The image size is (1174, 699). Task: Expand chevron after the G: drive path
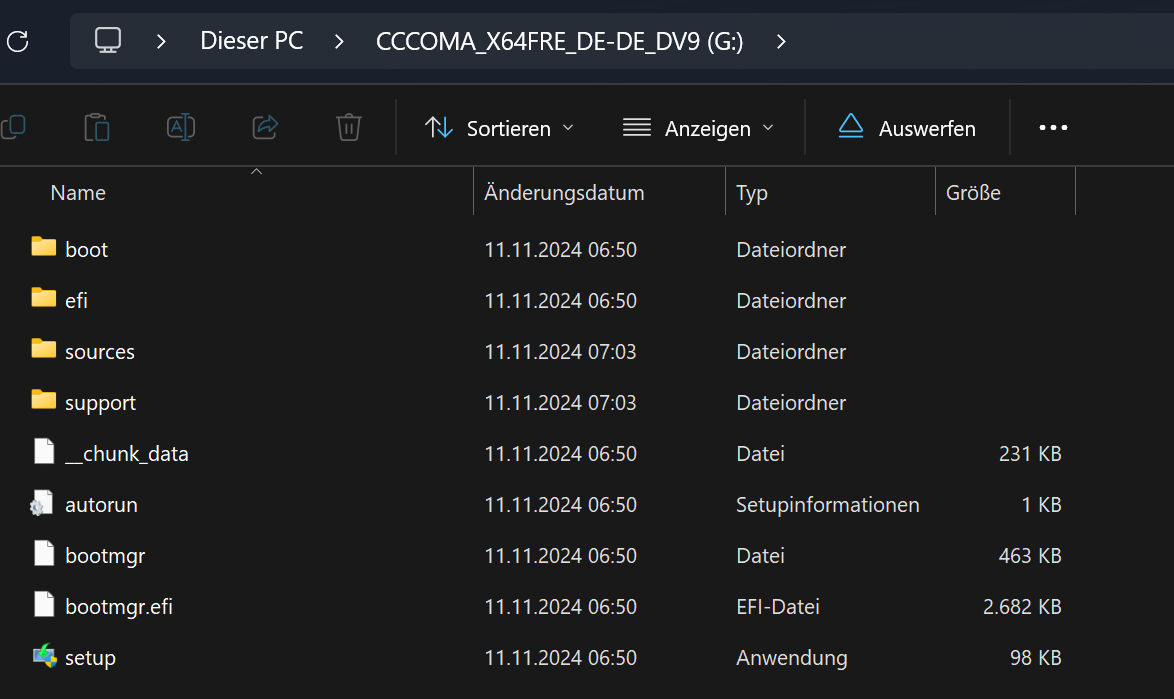coord(781,41)
